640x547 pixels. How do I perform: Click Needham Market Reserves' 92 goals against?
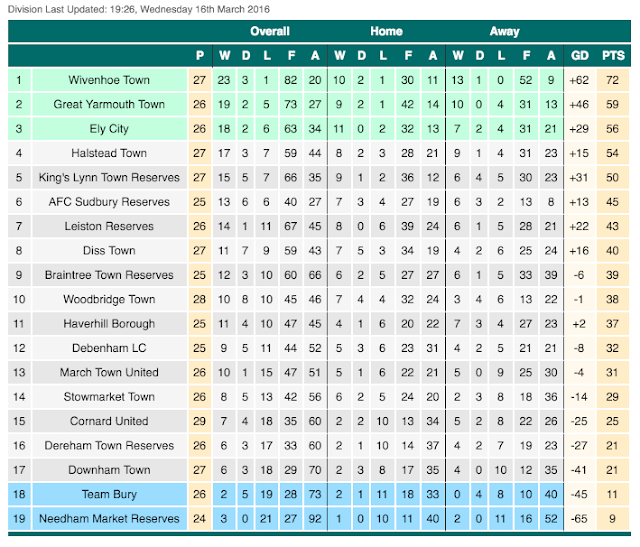coord(315,519)
